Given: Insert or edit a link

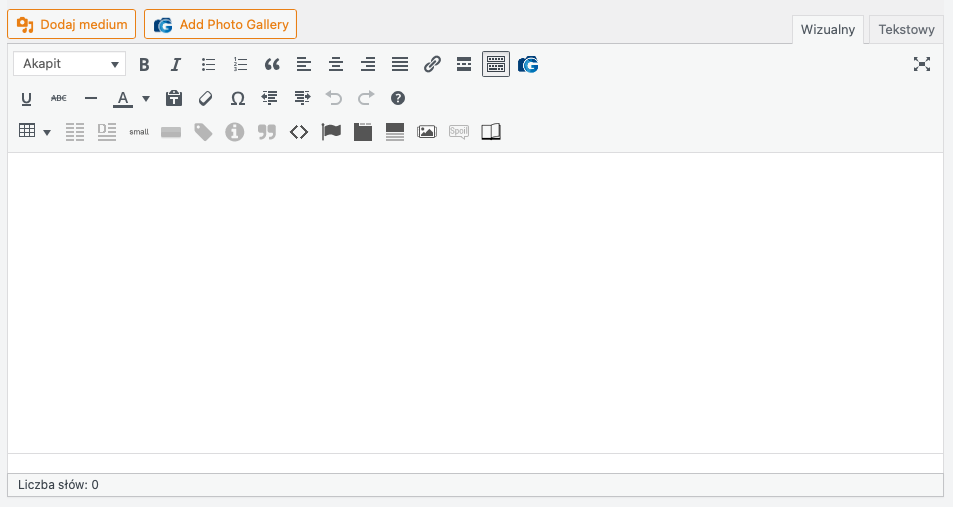Looking at the screenshot, I should 432,64.
